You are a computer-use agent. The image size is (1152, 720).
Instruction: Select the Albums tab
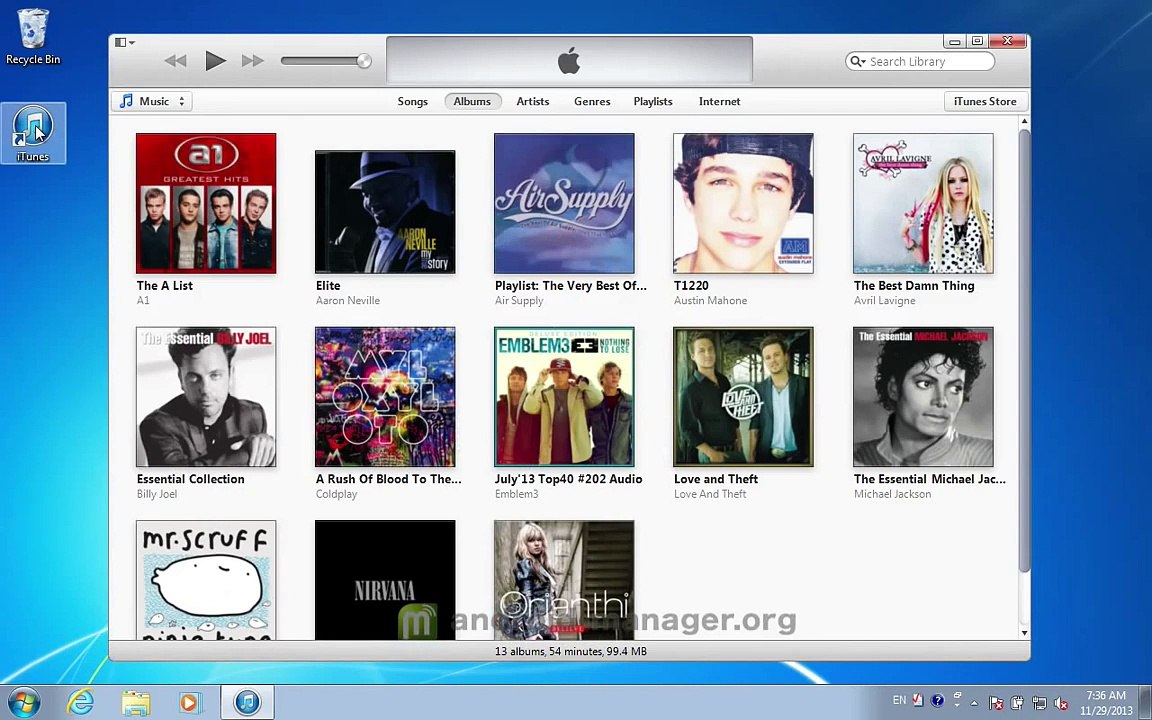[x=472, y=101]
